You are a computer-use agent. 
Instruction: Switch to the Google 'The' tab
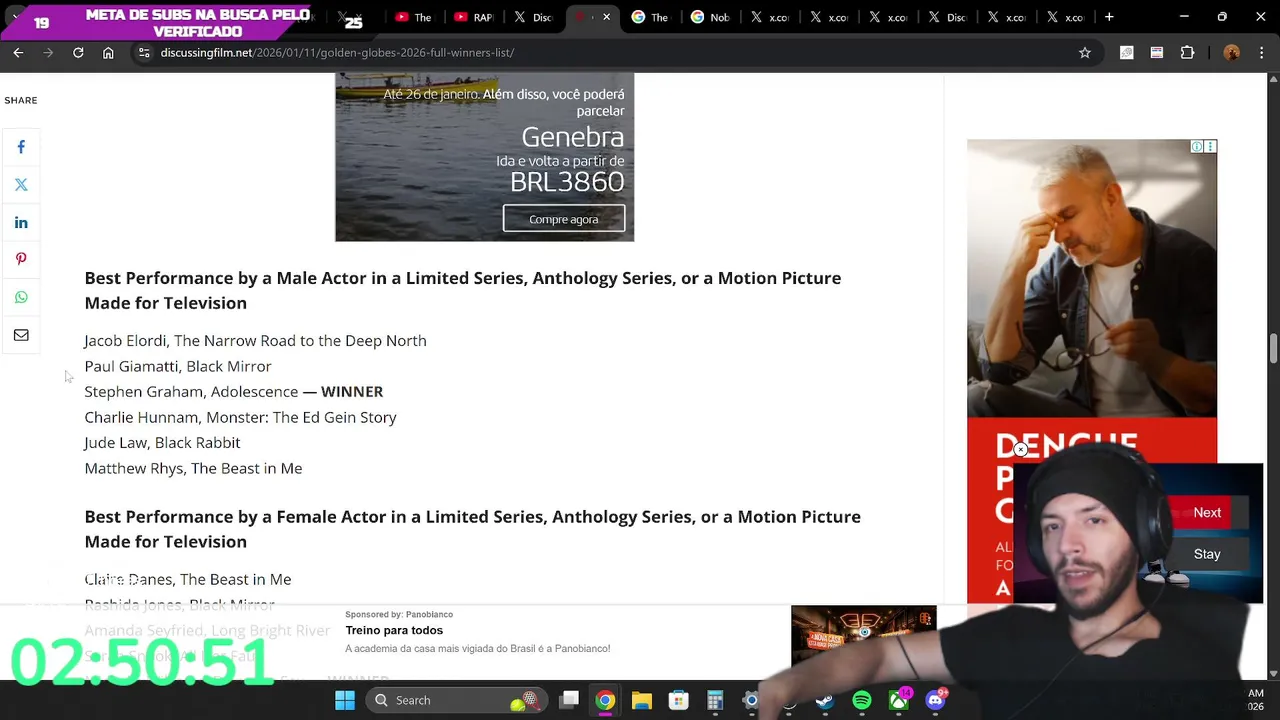[x=650, y=17]
